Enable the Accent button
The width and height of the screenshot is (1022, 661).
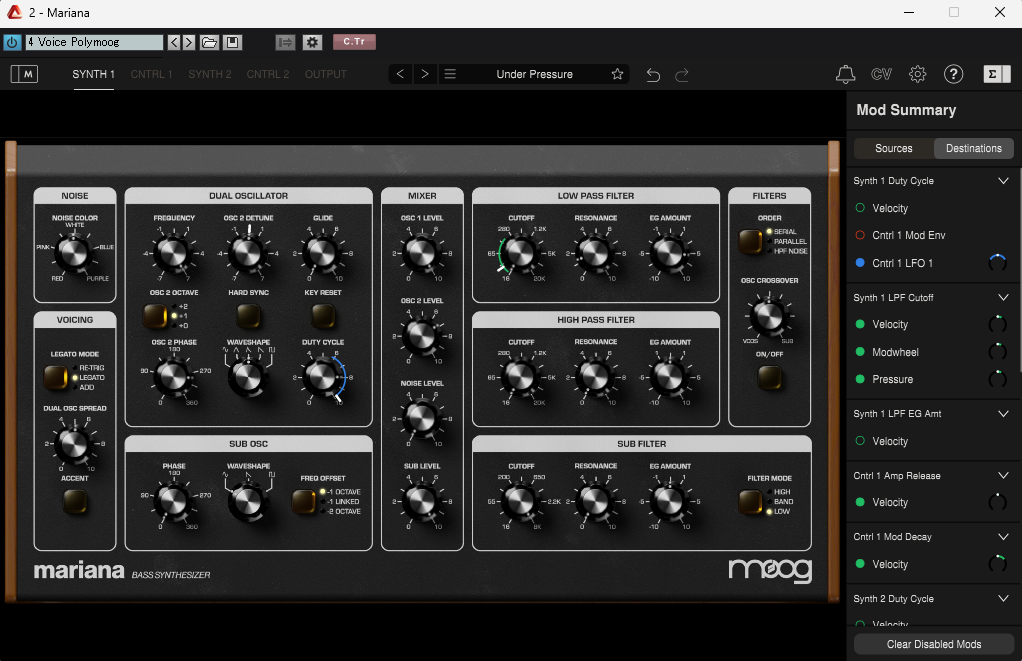(x=75, y=501)
